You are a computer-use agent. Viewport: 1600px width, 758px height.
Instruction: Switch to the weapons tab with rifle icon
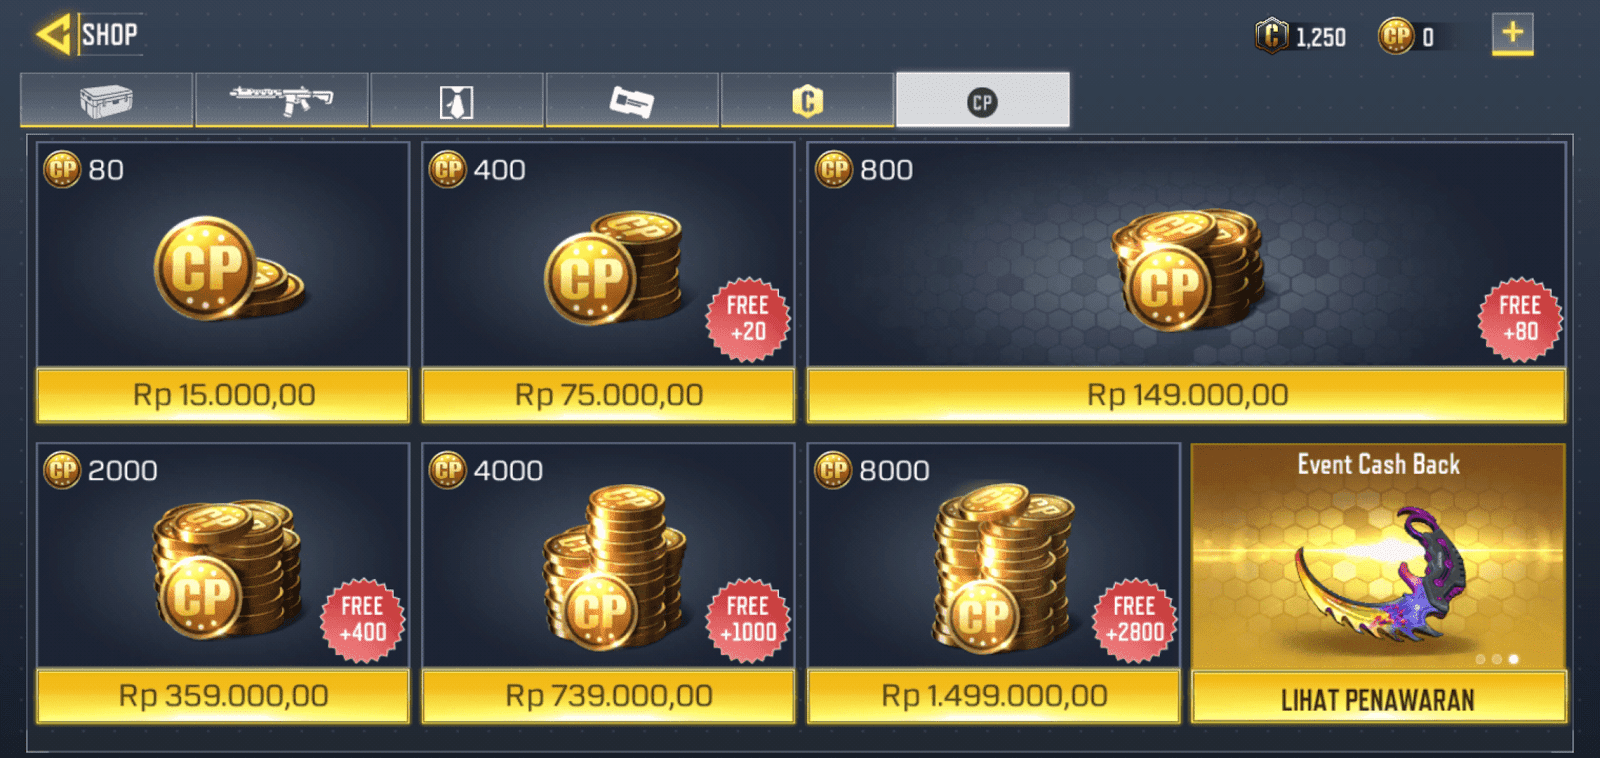coord(282,100)
